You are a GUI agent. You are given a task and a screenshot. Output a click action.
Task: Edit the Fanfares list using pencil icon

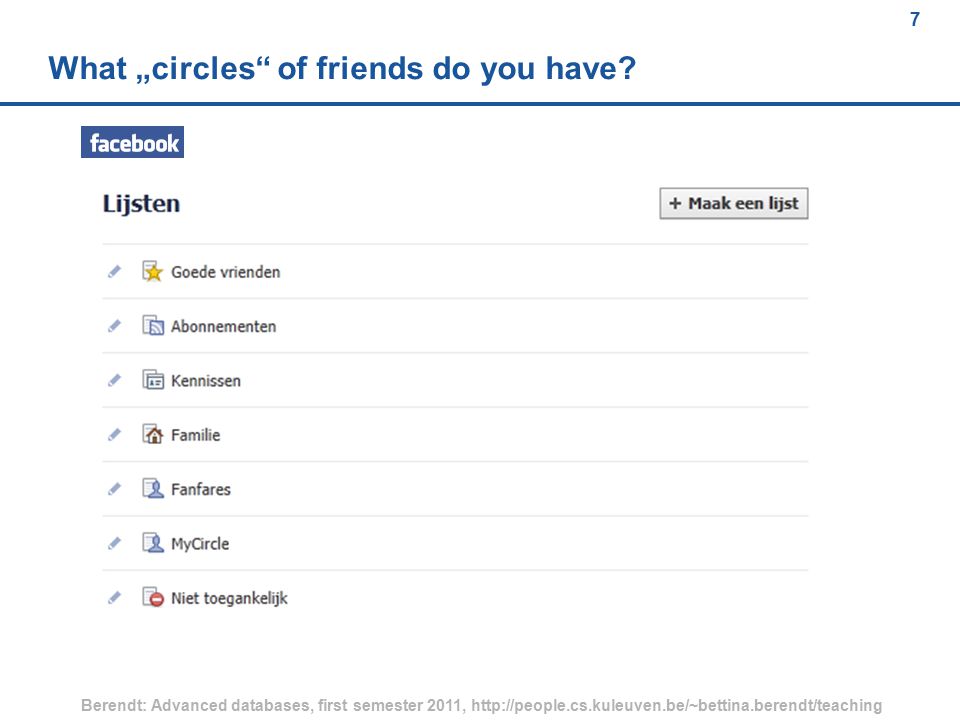pos(114,489)
